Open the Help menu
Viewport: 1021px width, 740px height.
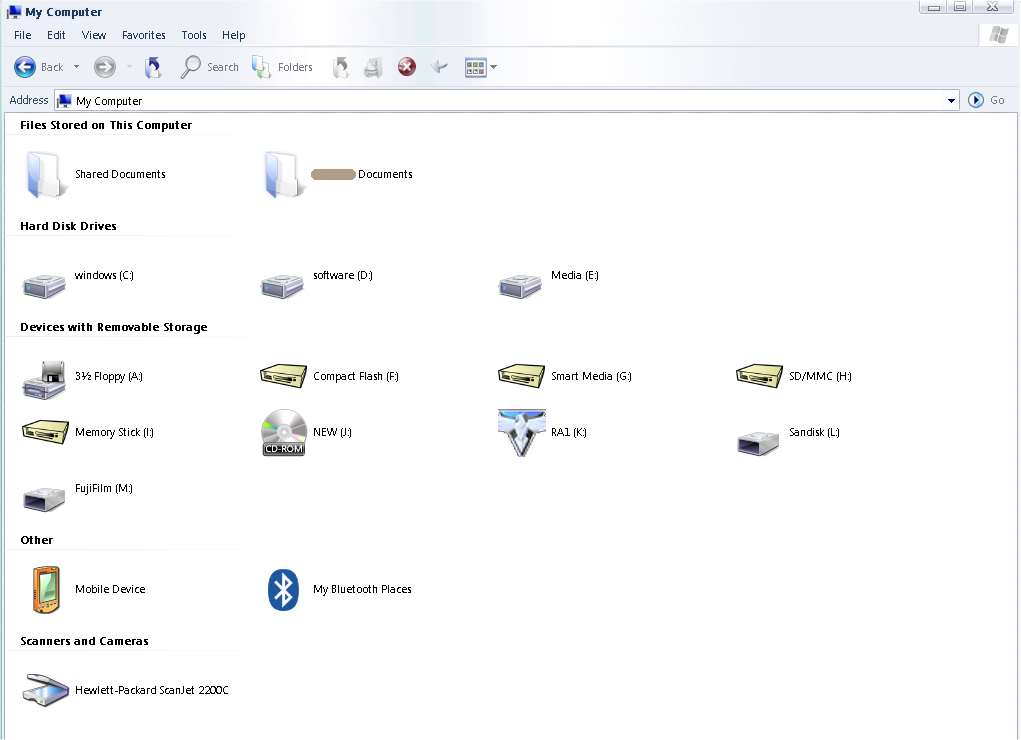point(234,35)
